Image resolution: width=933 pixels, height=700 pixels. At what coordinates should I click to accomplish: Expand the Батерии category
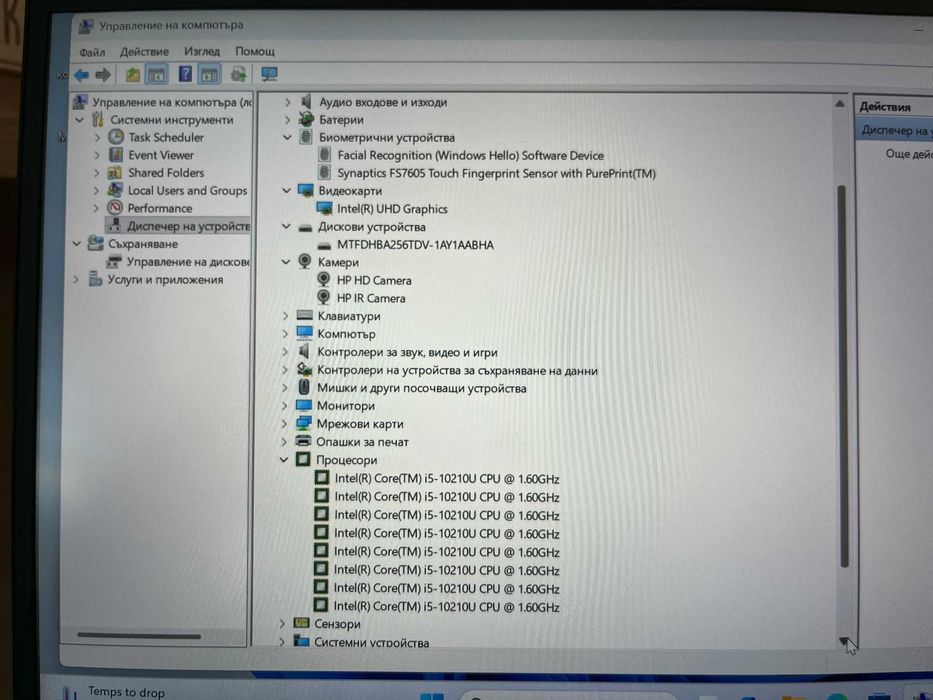click(288, 120)
